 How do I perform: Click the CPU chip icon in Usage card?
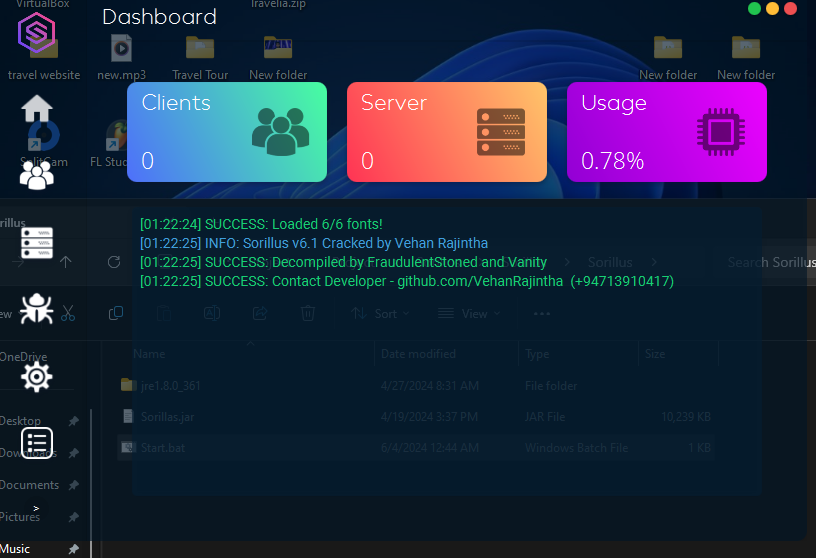[721, 132]
